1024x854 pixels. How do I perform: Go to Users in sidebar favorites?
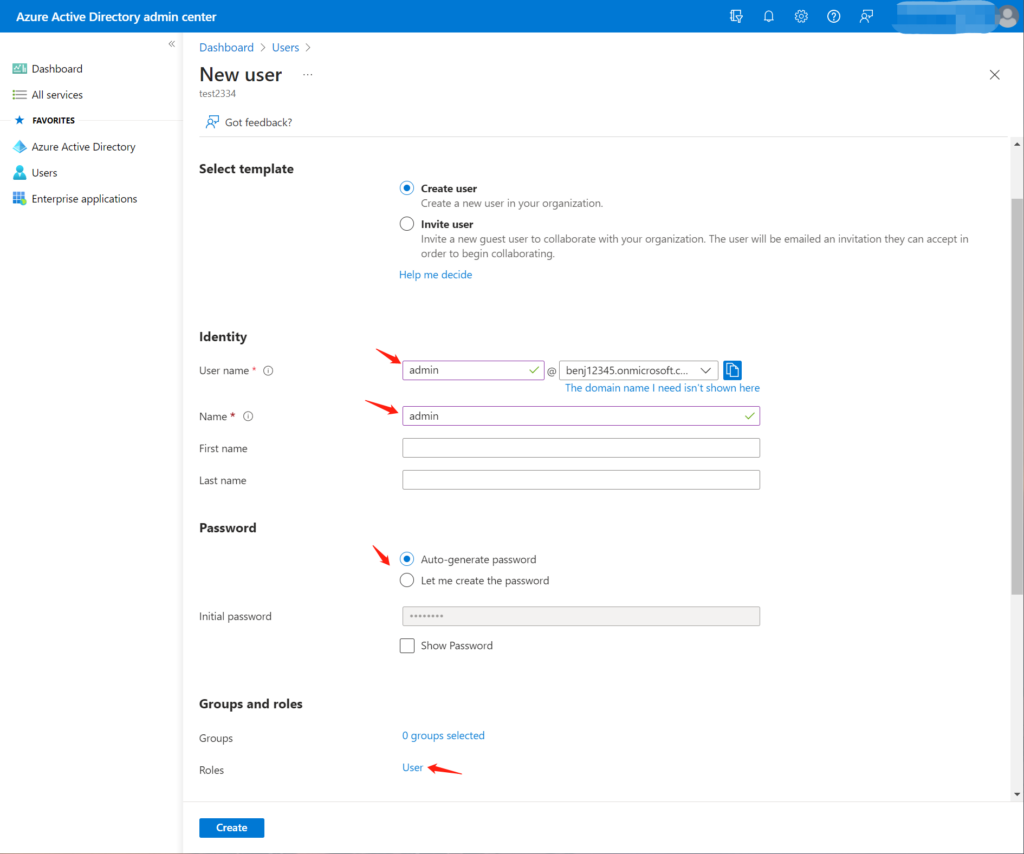44,172
